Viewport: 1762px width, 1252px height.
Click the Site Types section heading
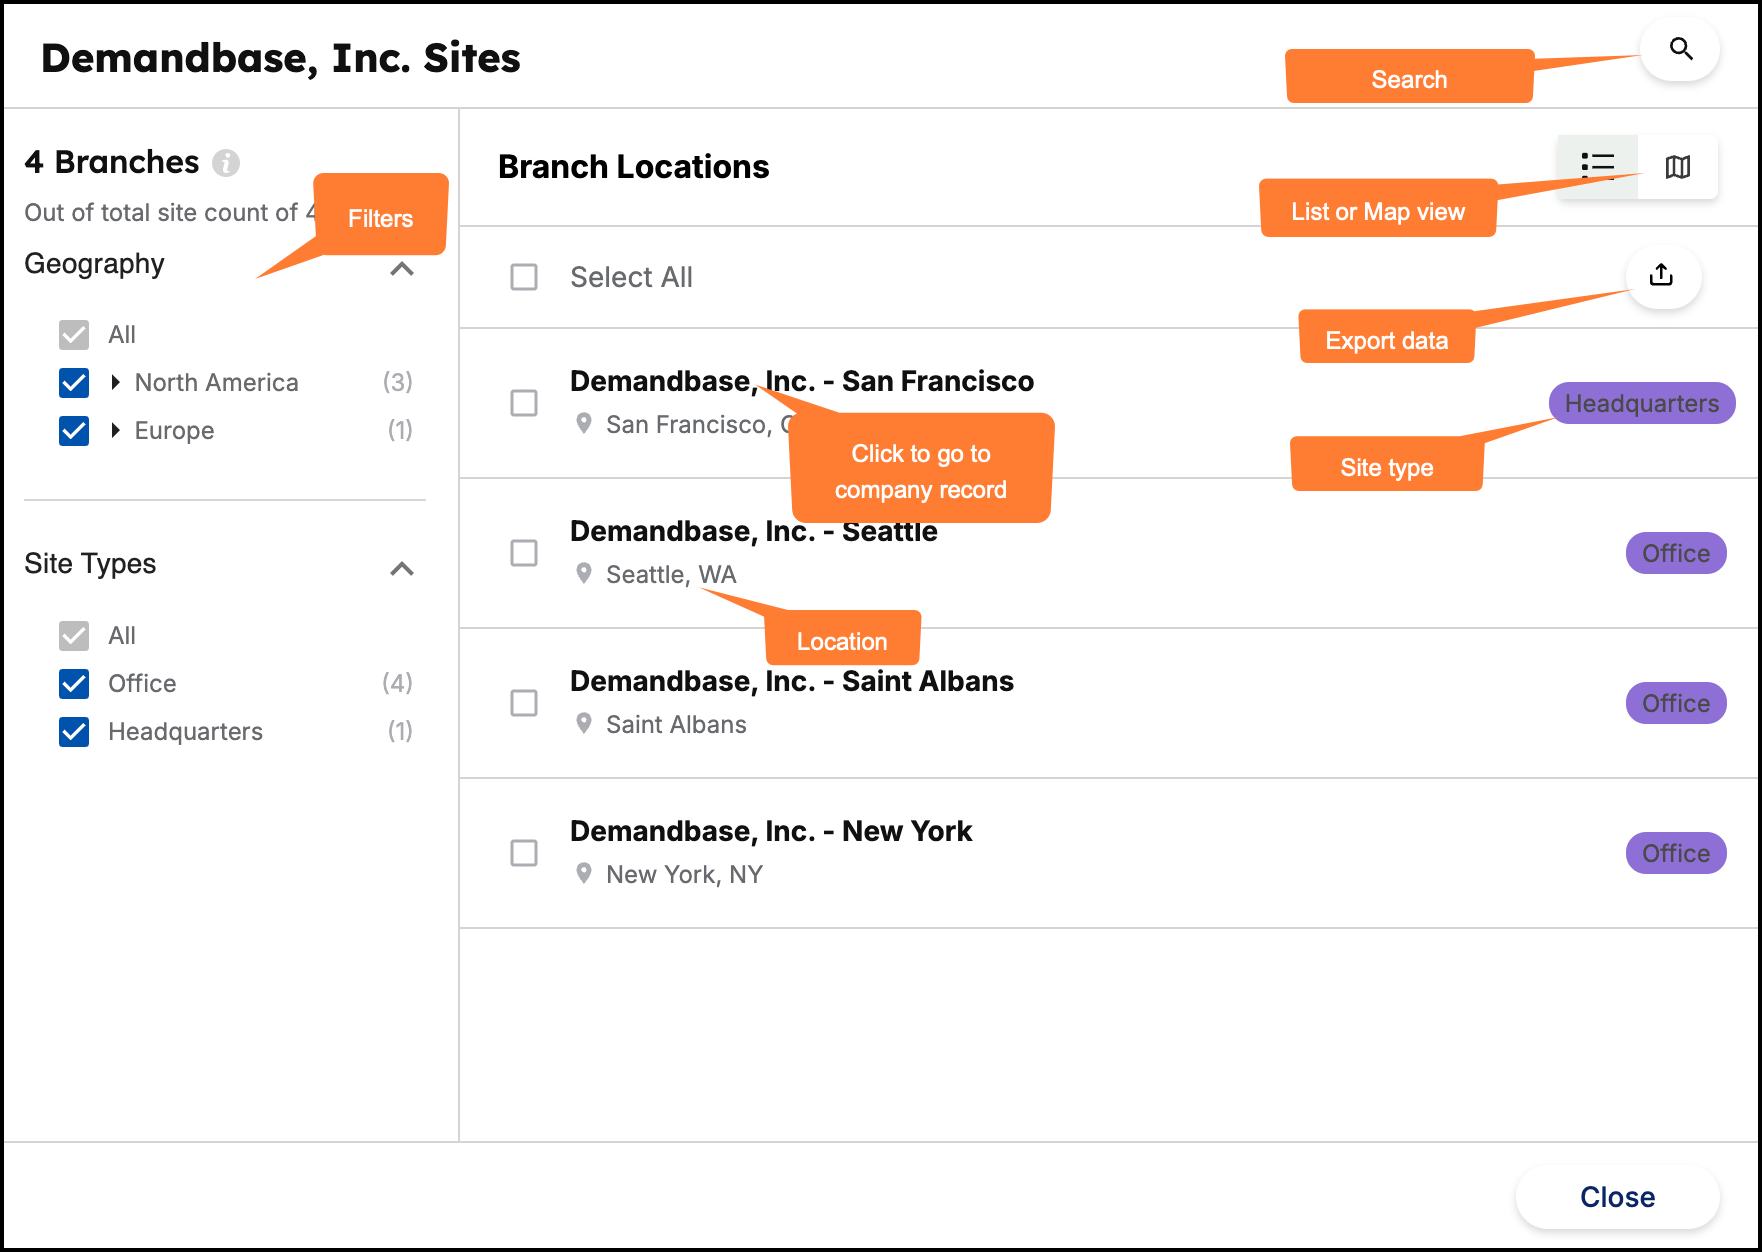pos(90,564)
